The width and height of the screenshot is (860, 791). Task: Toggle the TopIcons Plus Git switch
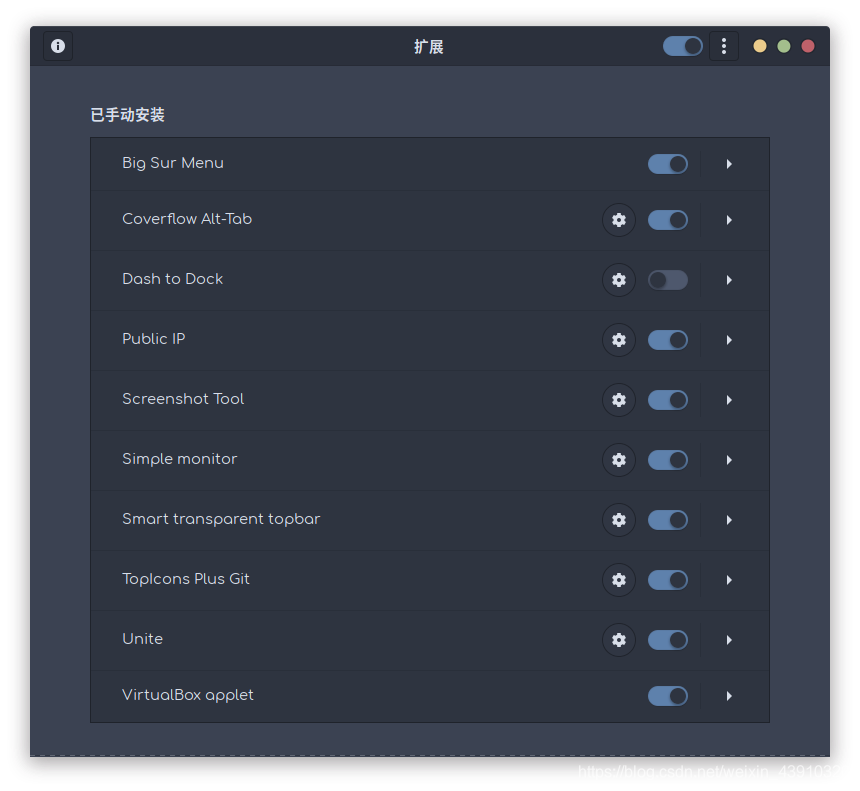coord(667,580)
